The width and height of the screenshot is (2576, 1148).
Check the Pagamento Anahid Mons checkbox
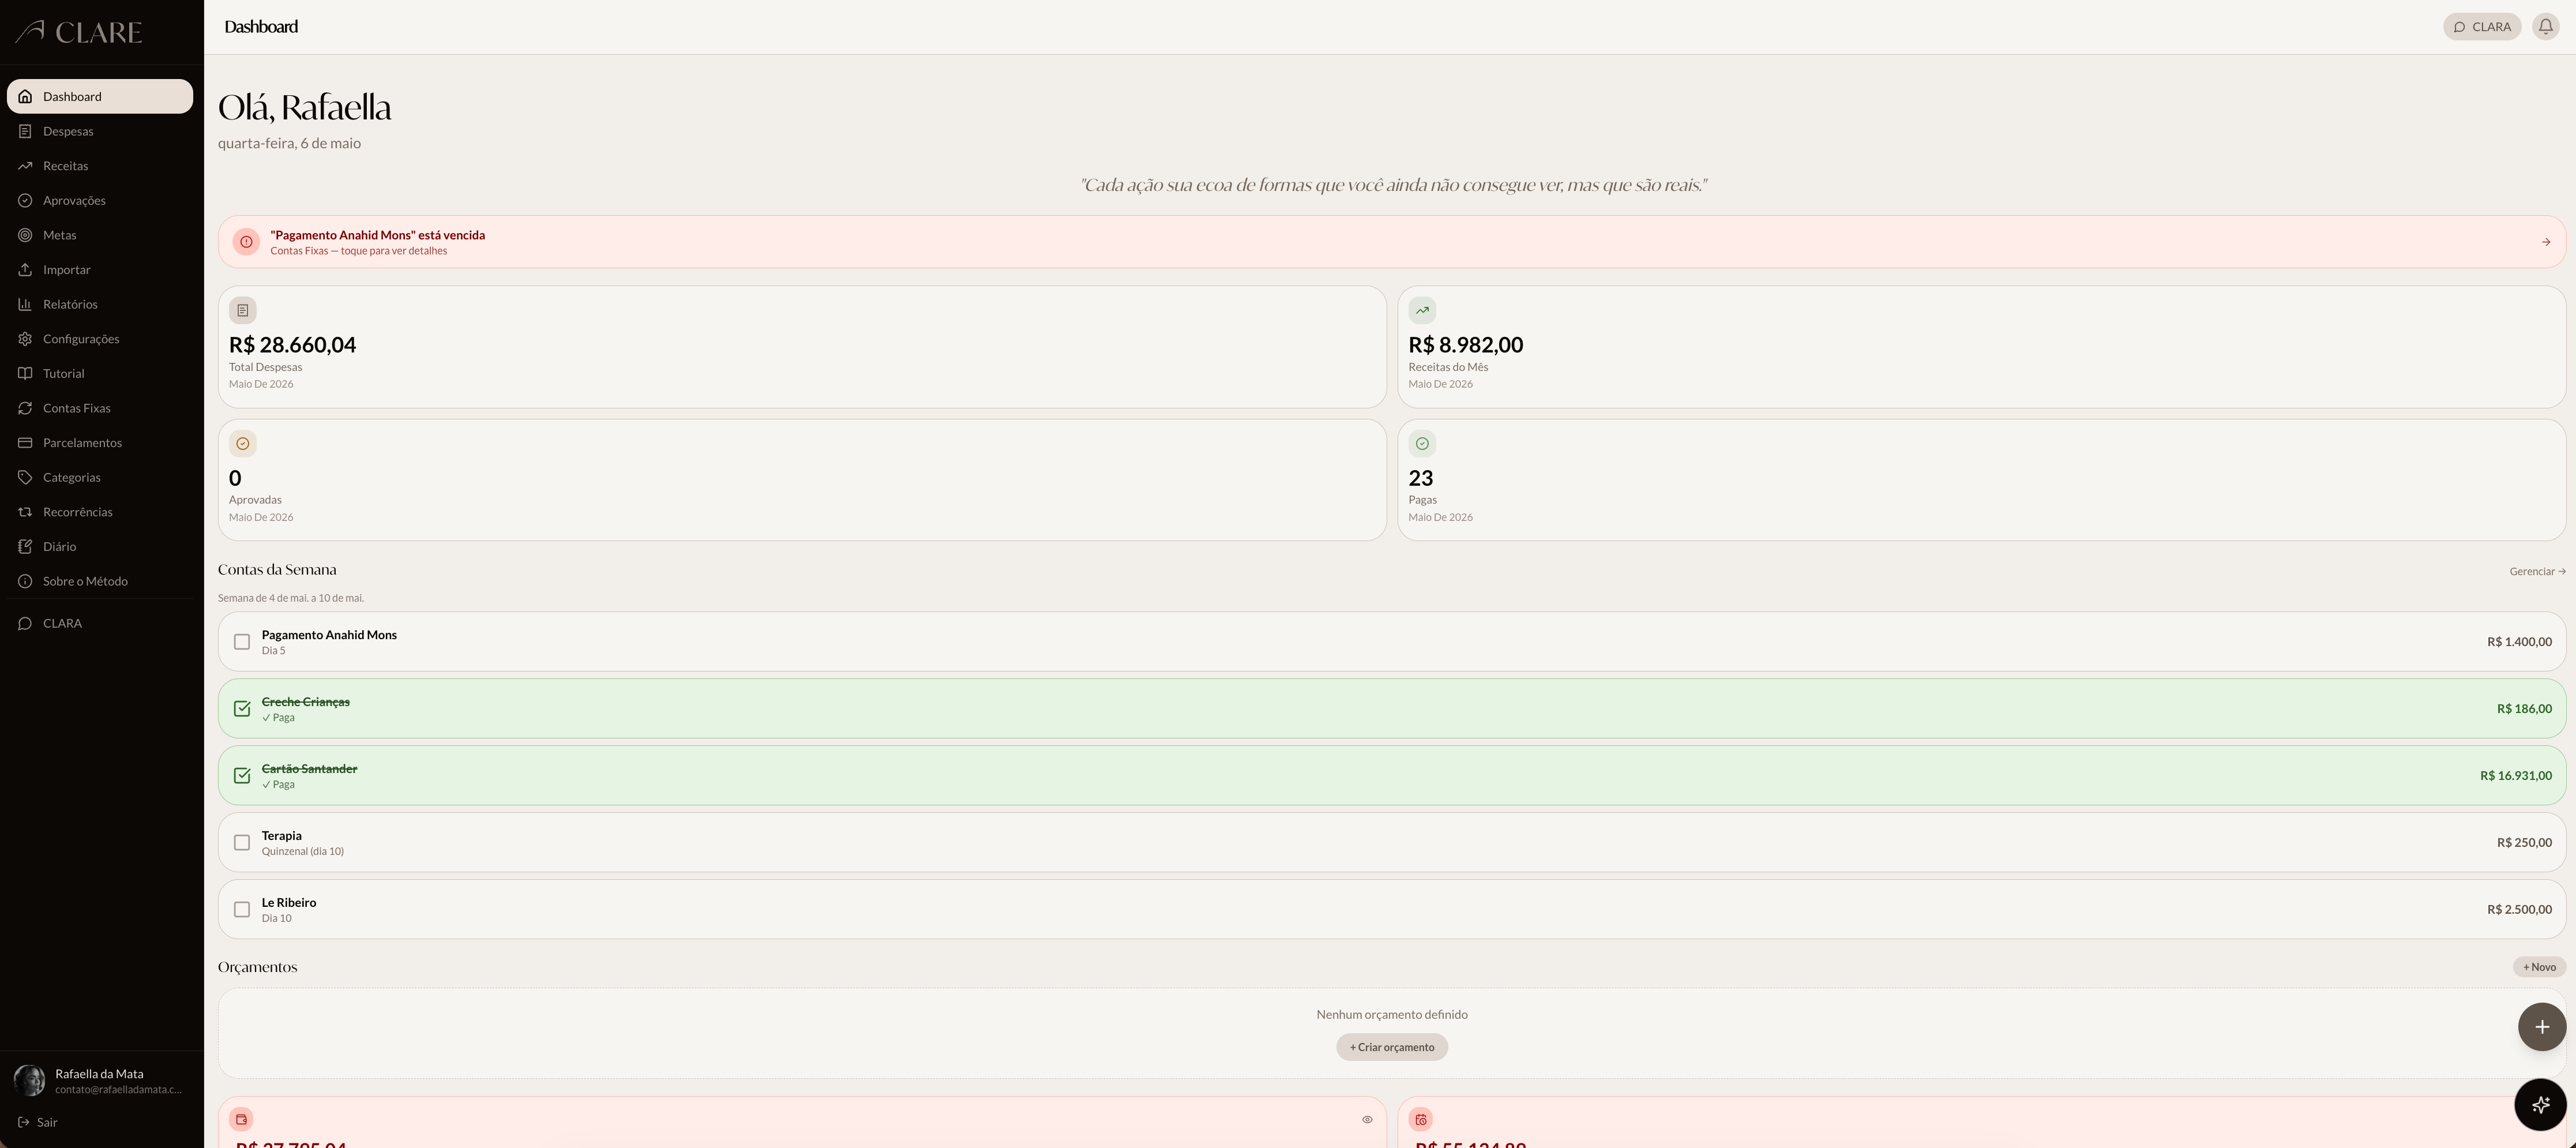coord(242,642)
